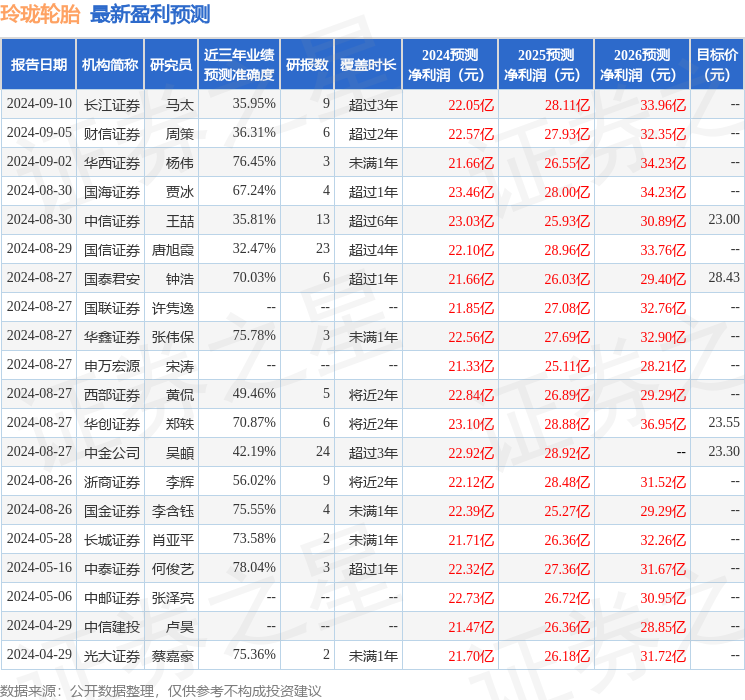Click report count 24
Screen dimensions: 745x700
pyautogui.click(x=323, y=451)
